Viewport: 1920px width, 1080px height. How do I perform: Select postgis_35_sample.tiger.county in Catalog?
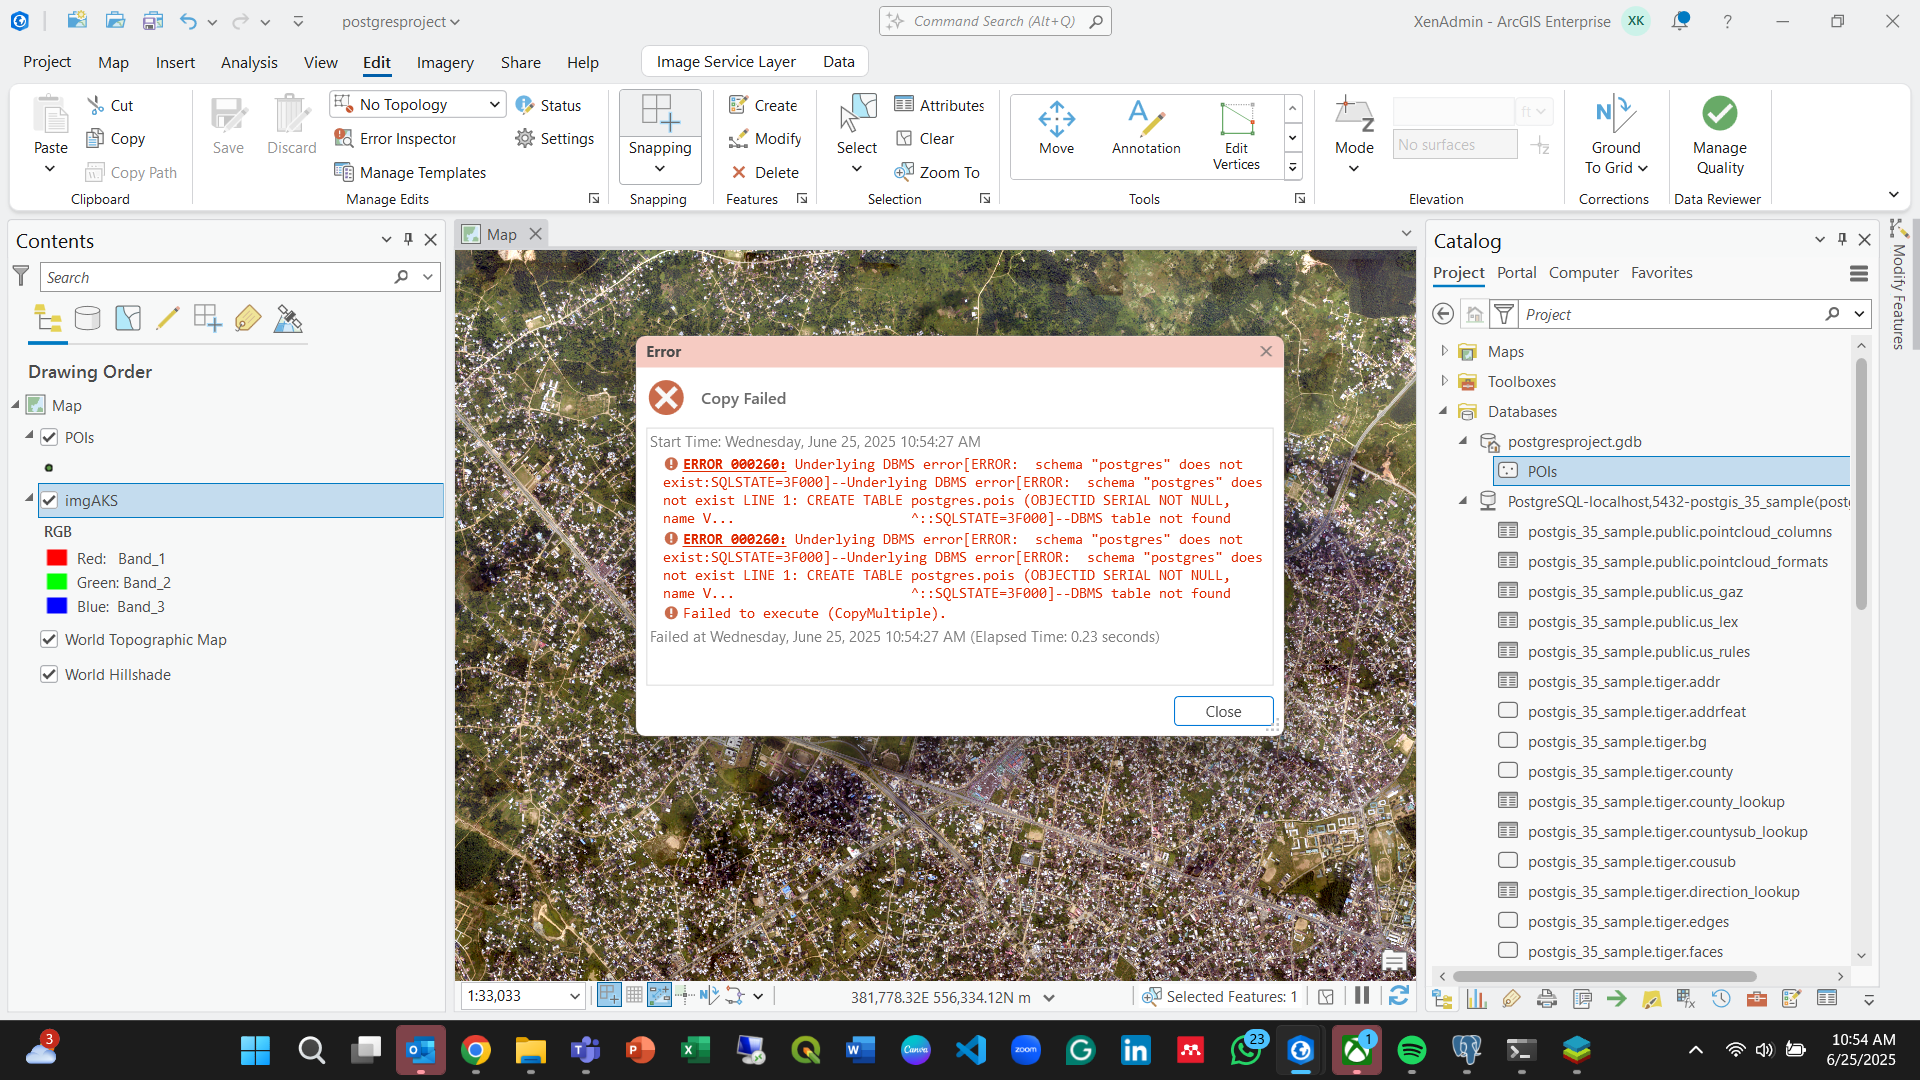pos(1630,771)
